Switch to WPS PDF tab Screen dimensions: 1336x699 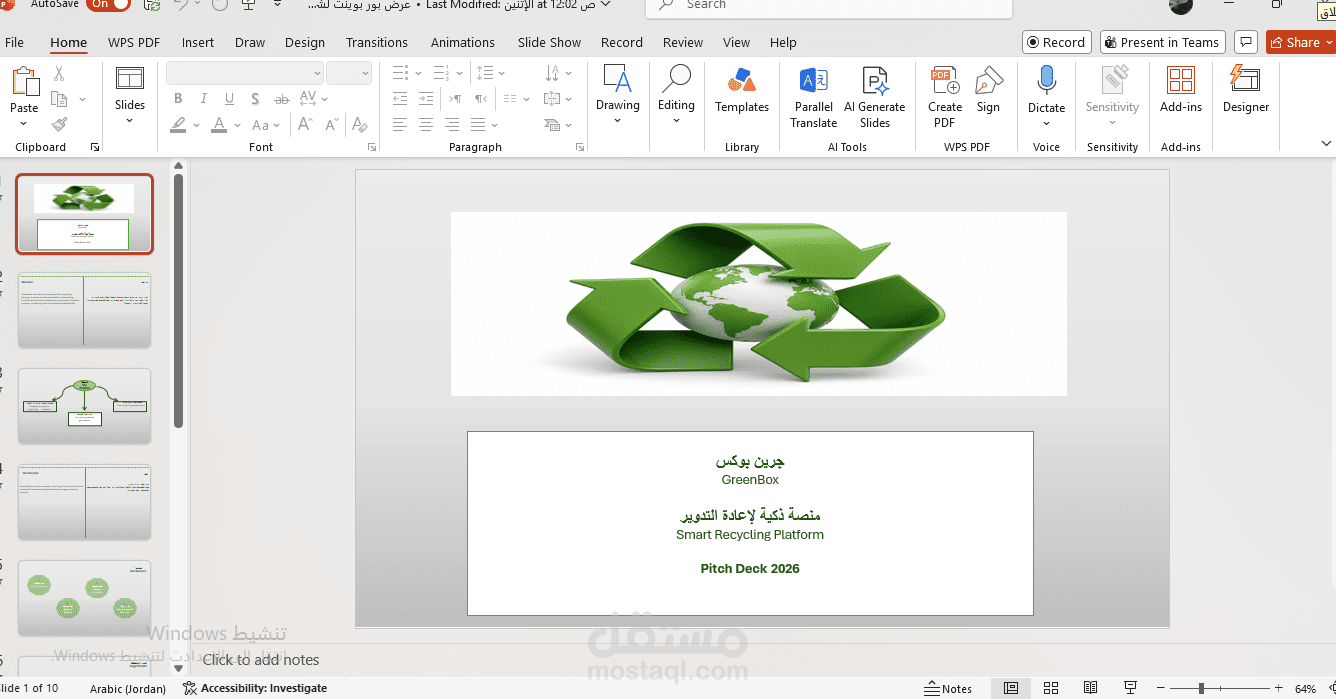tap(134, 42)
